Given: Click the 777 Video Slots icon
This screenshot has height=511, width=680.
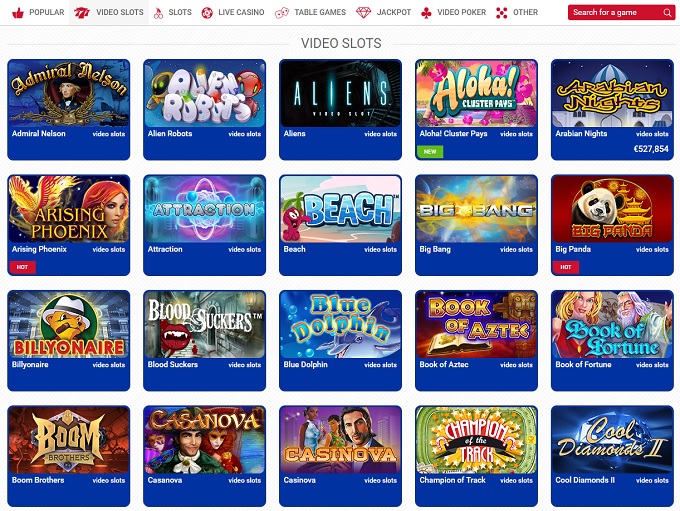Looking at the screenshot, I should click(x=82, y=13).
